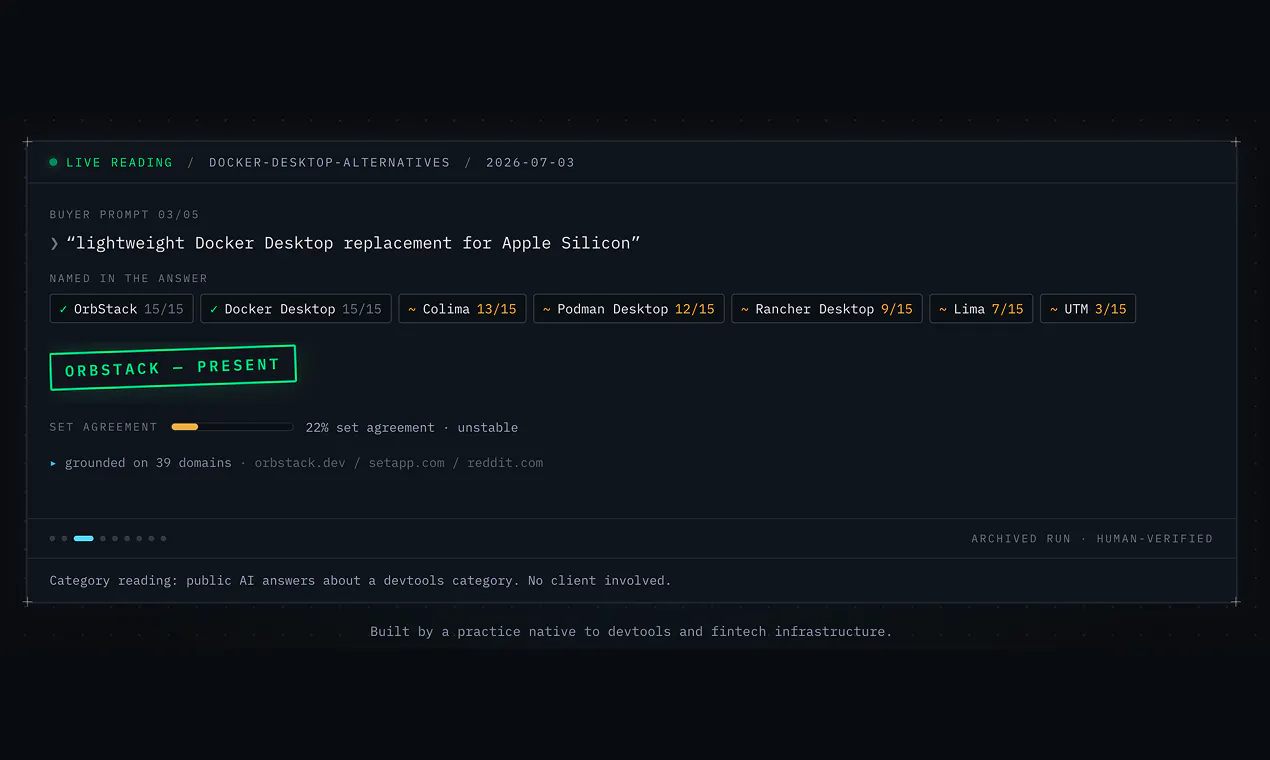The height and width of the screenshot is (760, 1270).
Task: Click the OrbStack 15/15 chip label
Action: (122, 309)
